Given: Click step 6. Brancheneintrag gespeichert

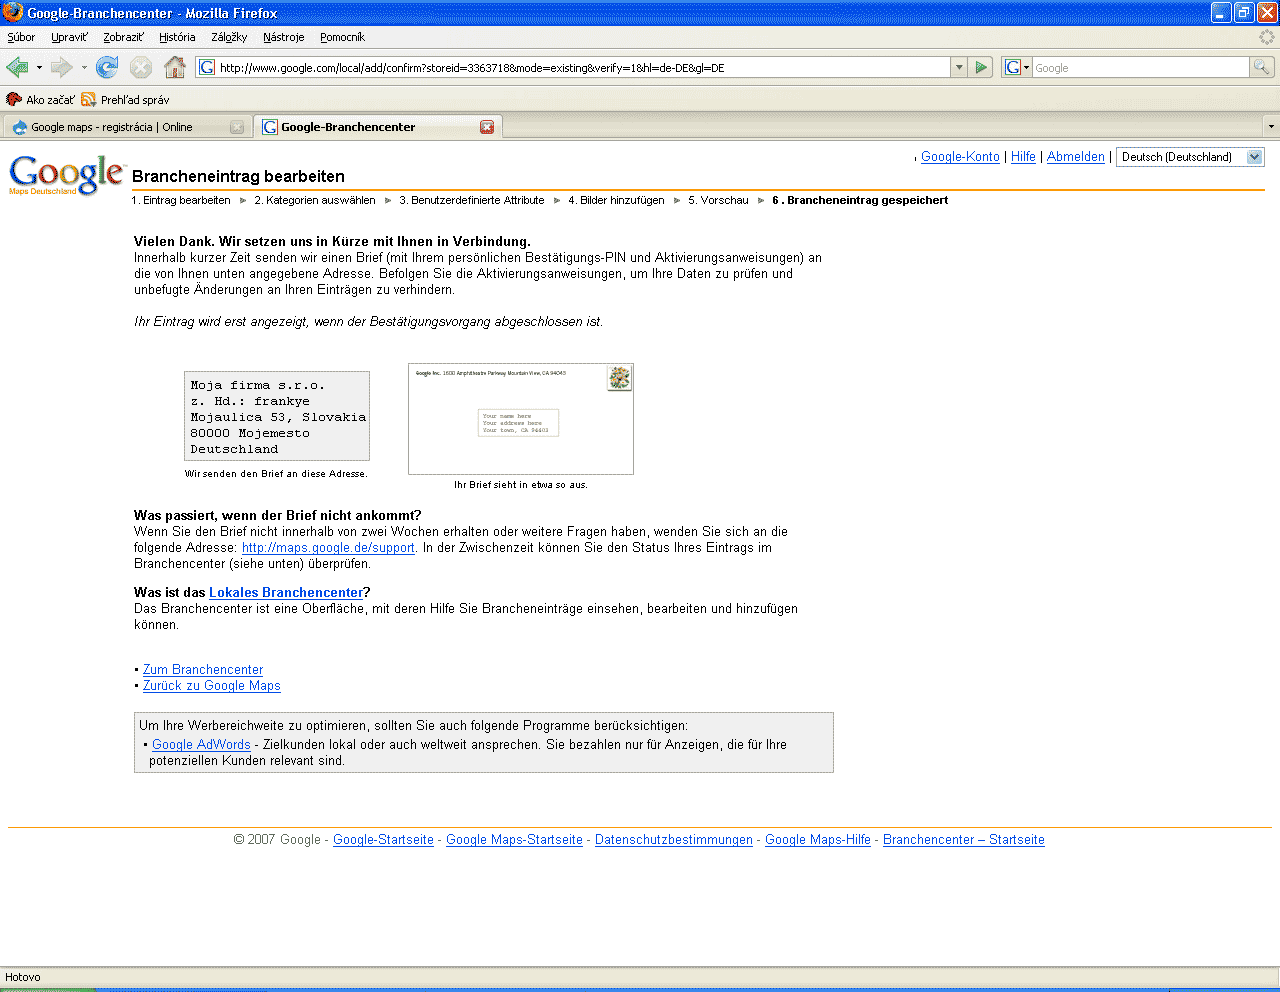Looking at the screenshot, I should pyautogui.click(x=860, y=200).
